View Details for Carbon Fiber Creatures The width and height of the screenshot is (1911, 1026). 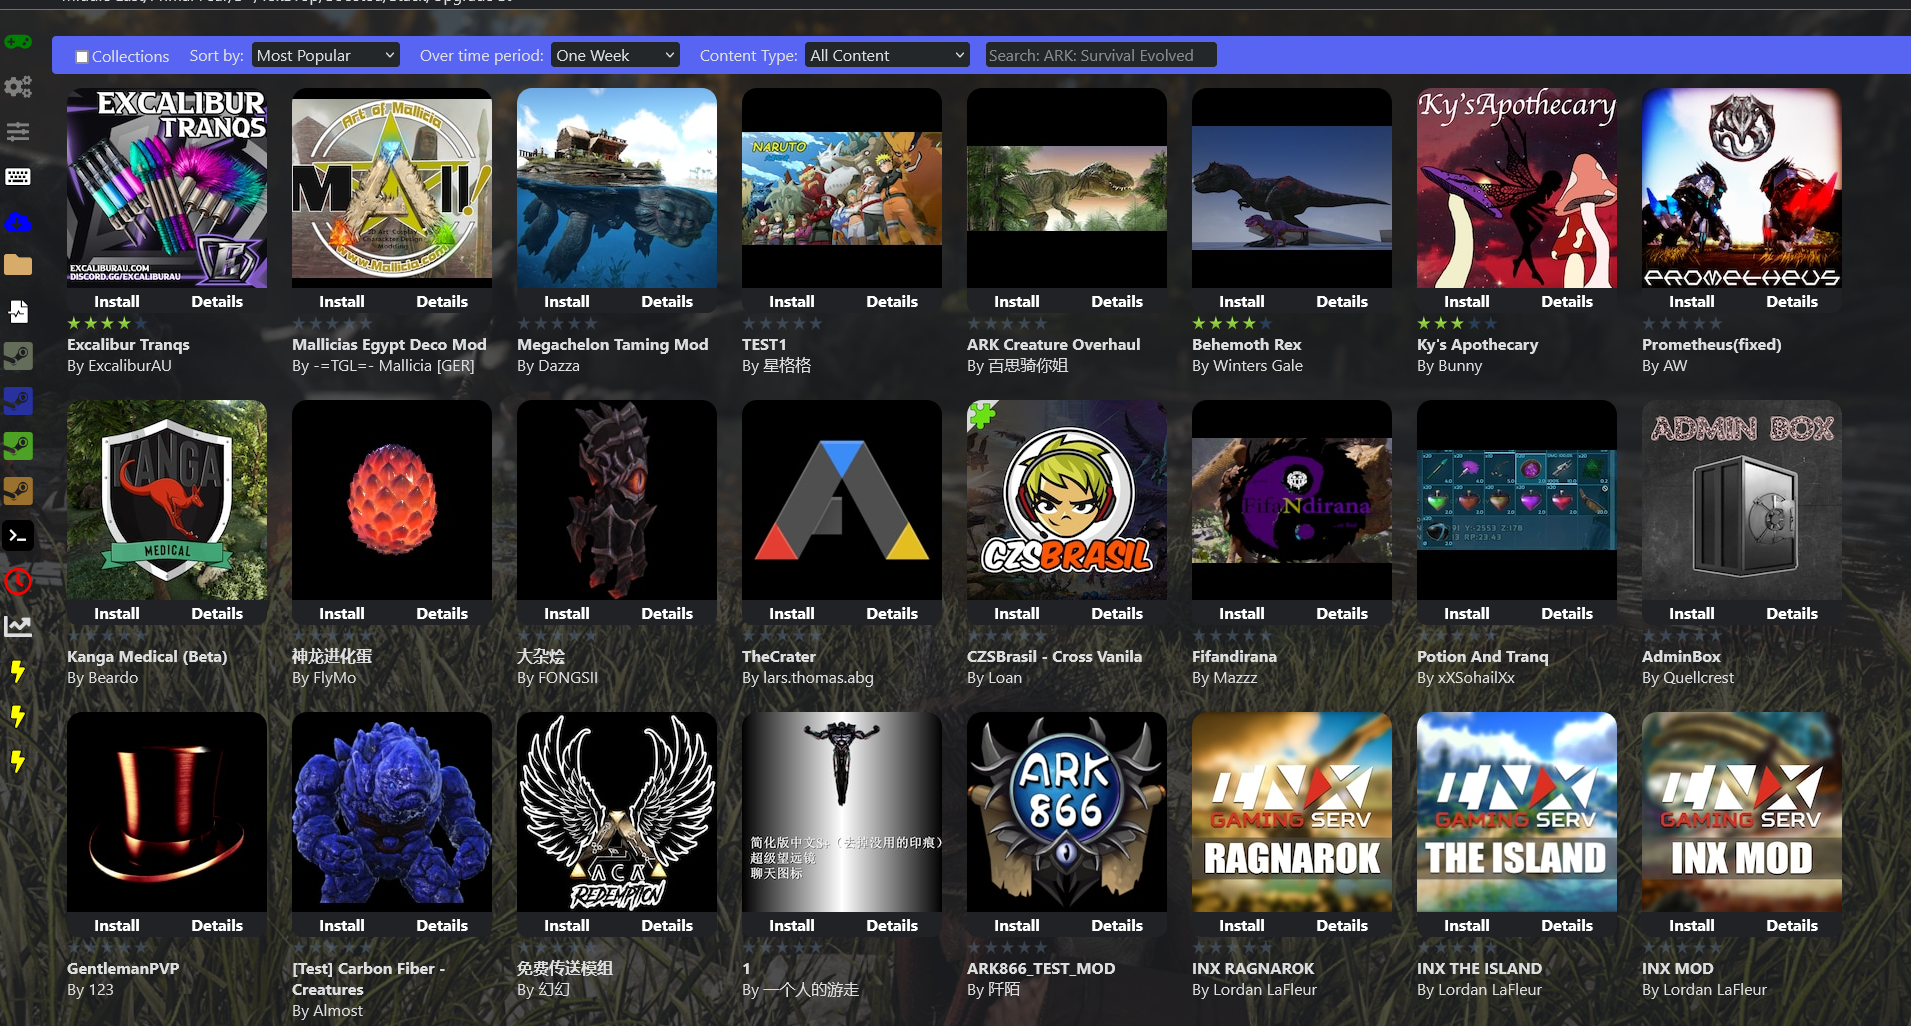click(x=442, y=925)
